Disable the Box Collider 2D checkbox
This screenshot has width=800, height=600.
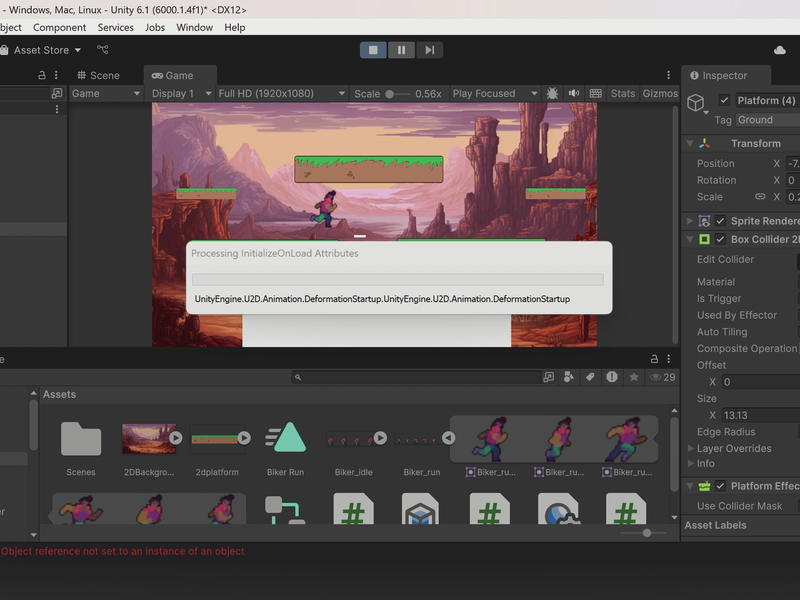pyautogui.click(x=720, y=239)
